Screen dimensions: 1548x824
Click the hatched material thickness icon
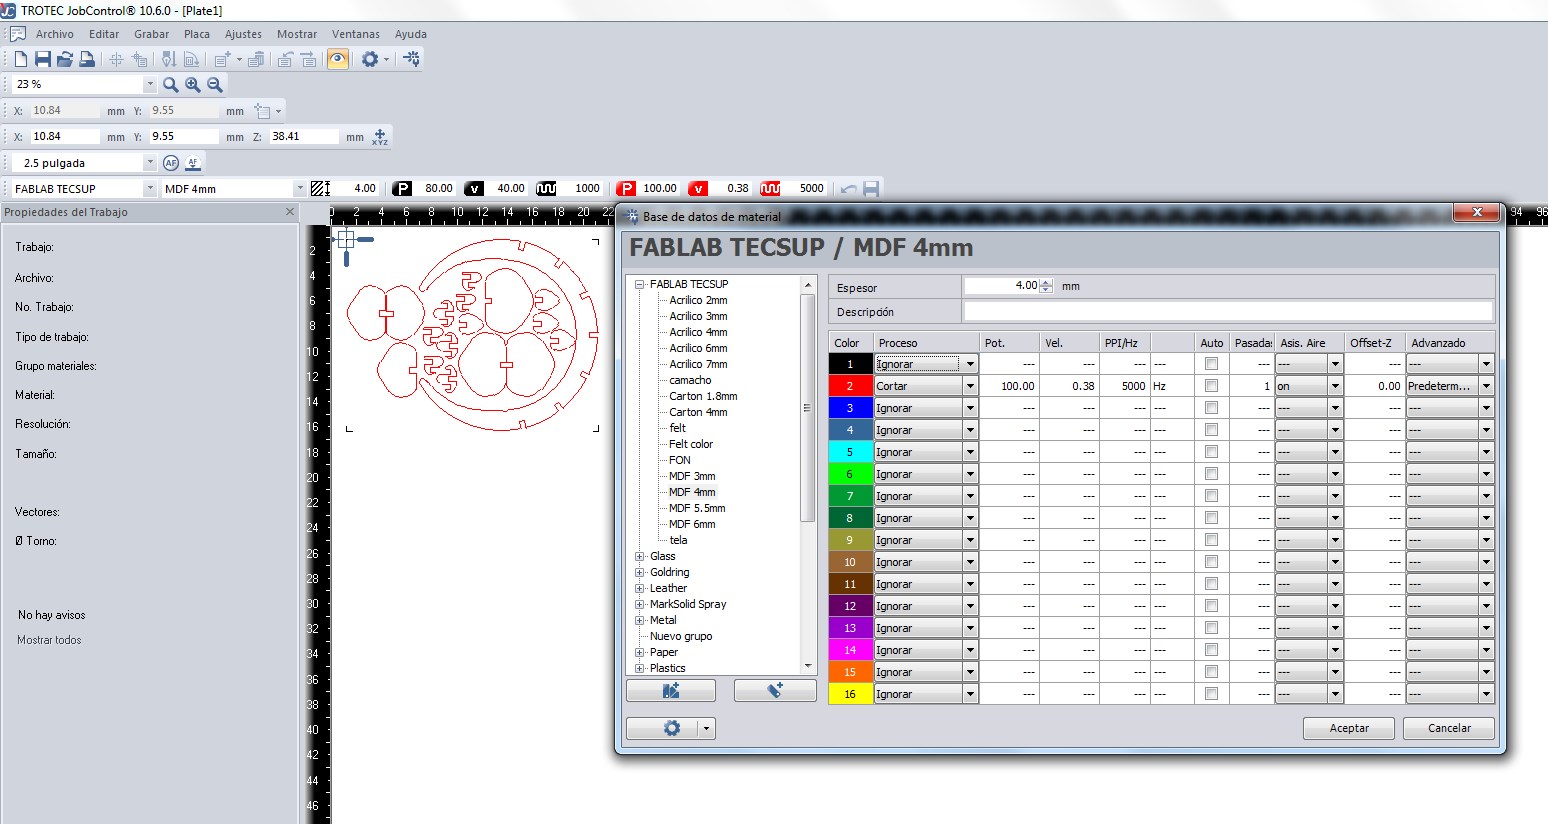click(321, 188)
